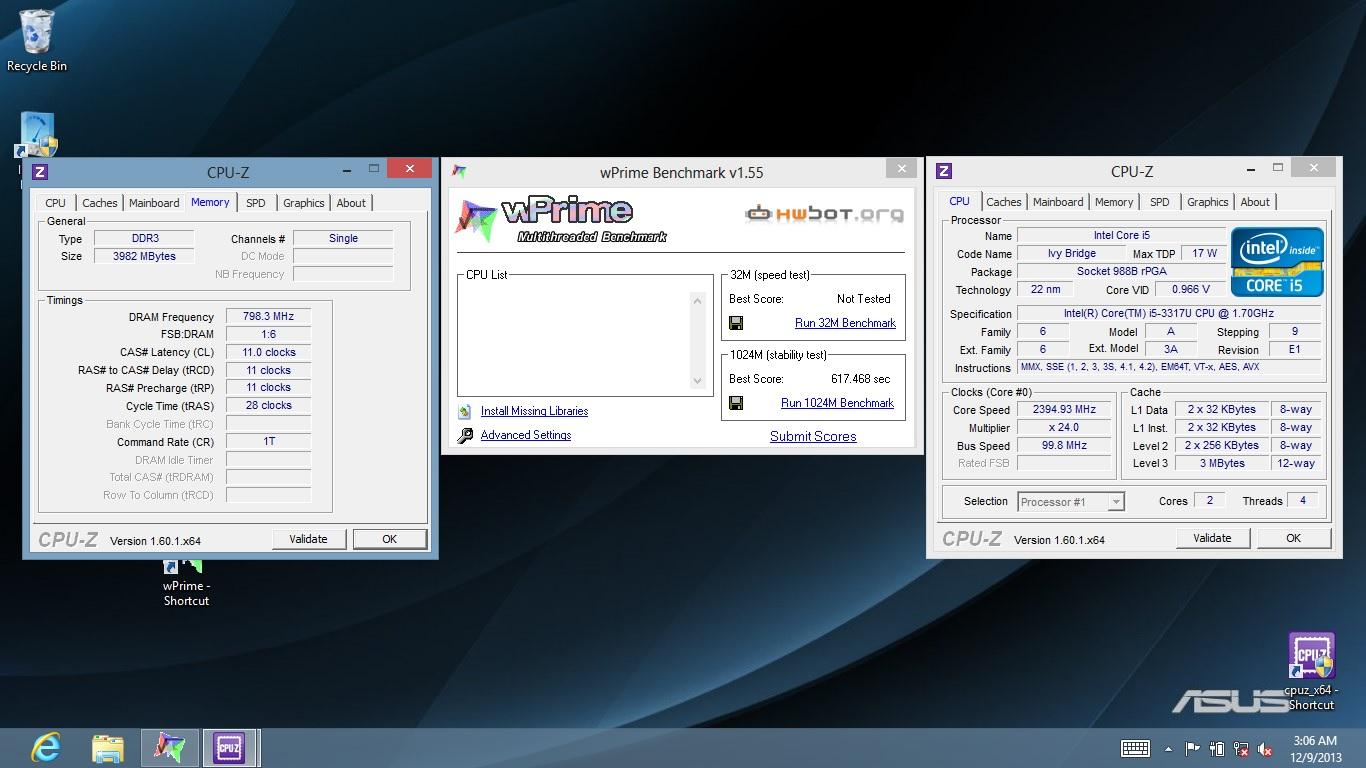
Task: Click OK in left CPU-Z Memory window
Action: (390, 539)
